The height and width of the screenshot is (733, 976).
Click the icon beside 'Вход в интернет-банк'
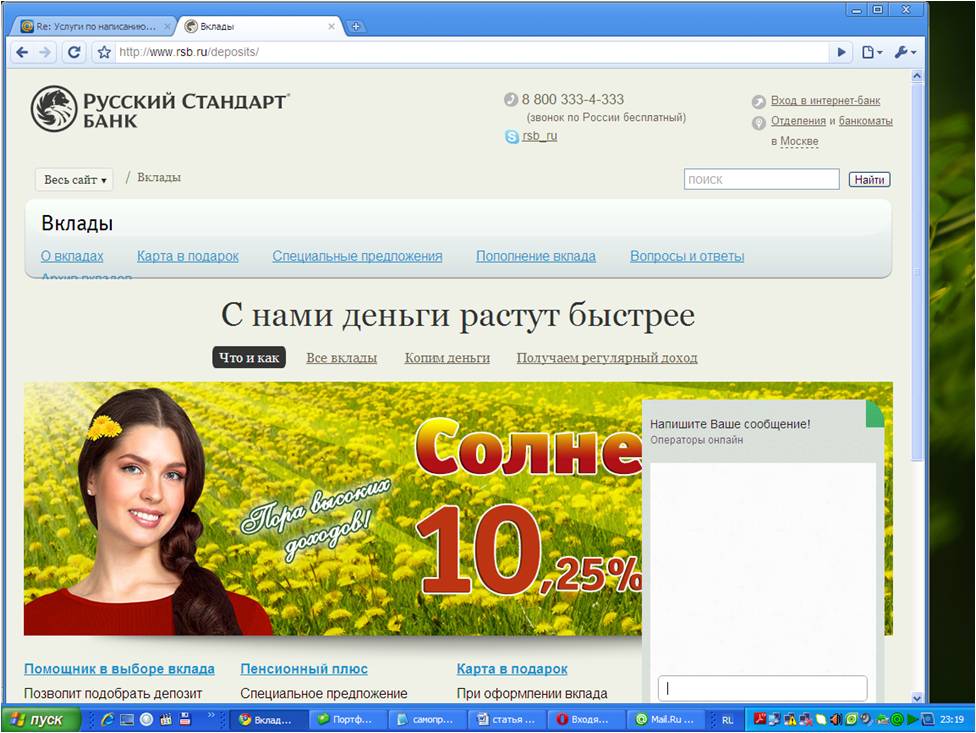tap(759, 101)
